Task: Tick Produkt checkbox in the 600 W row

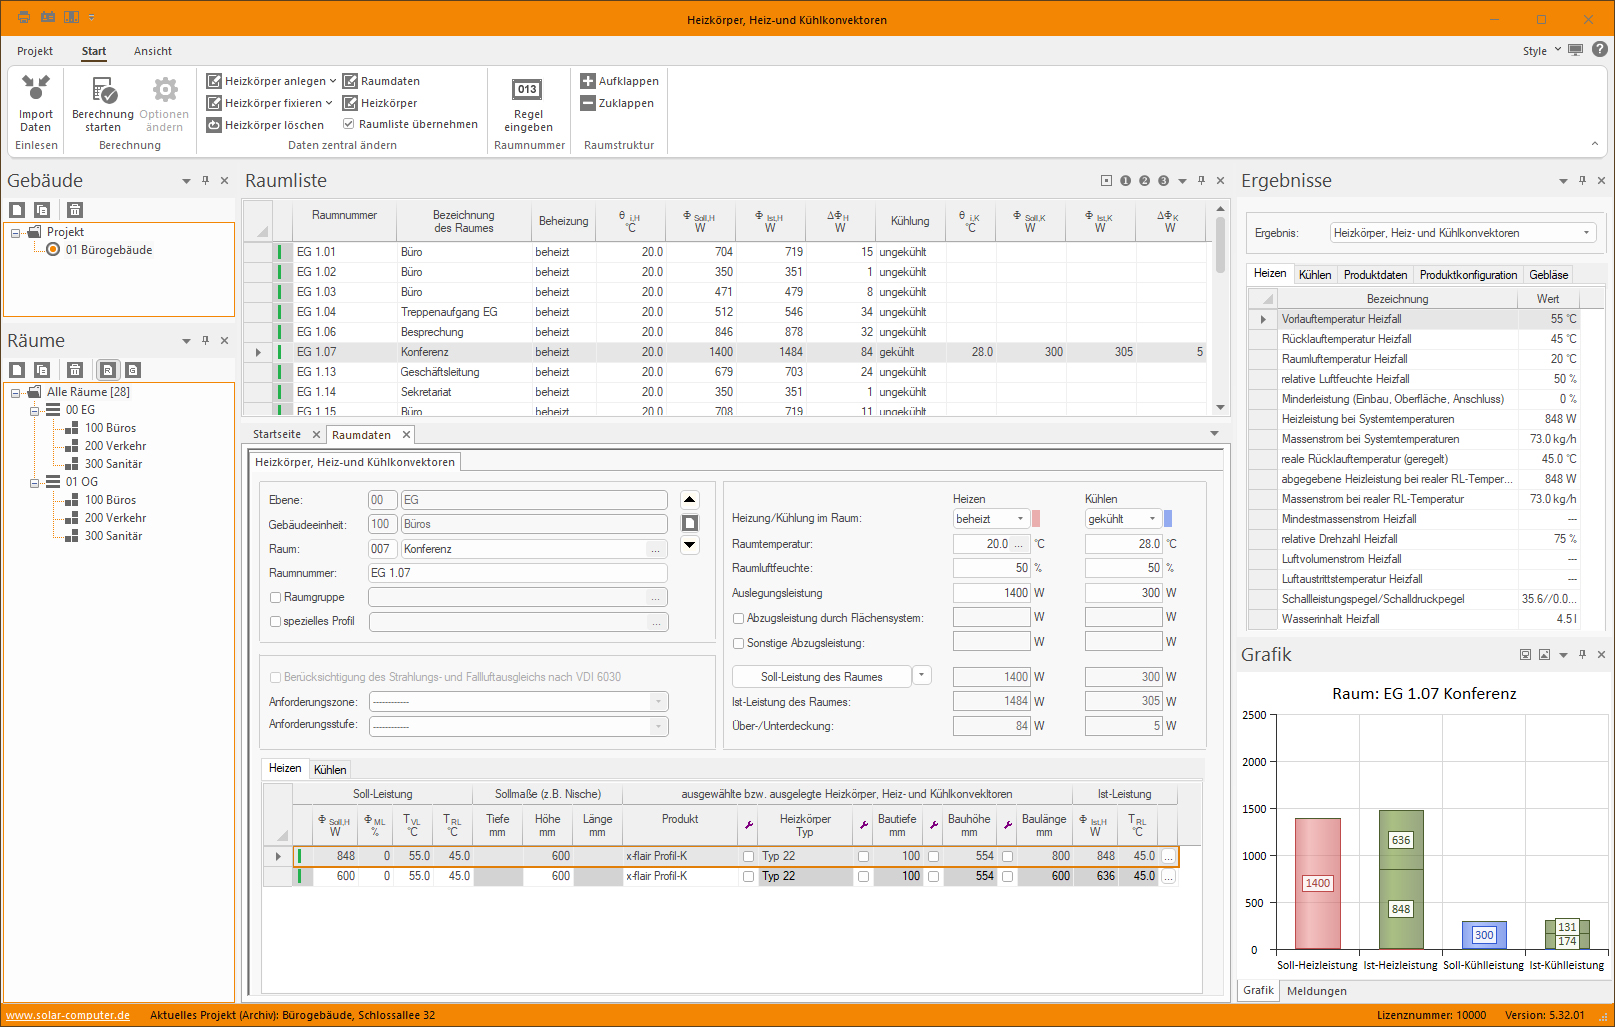Action: tap(748, 877)
